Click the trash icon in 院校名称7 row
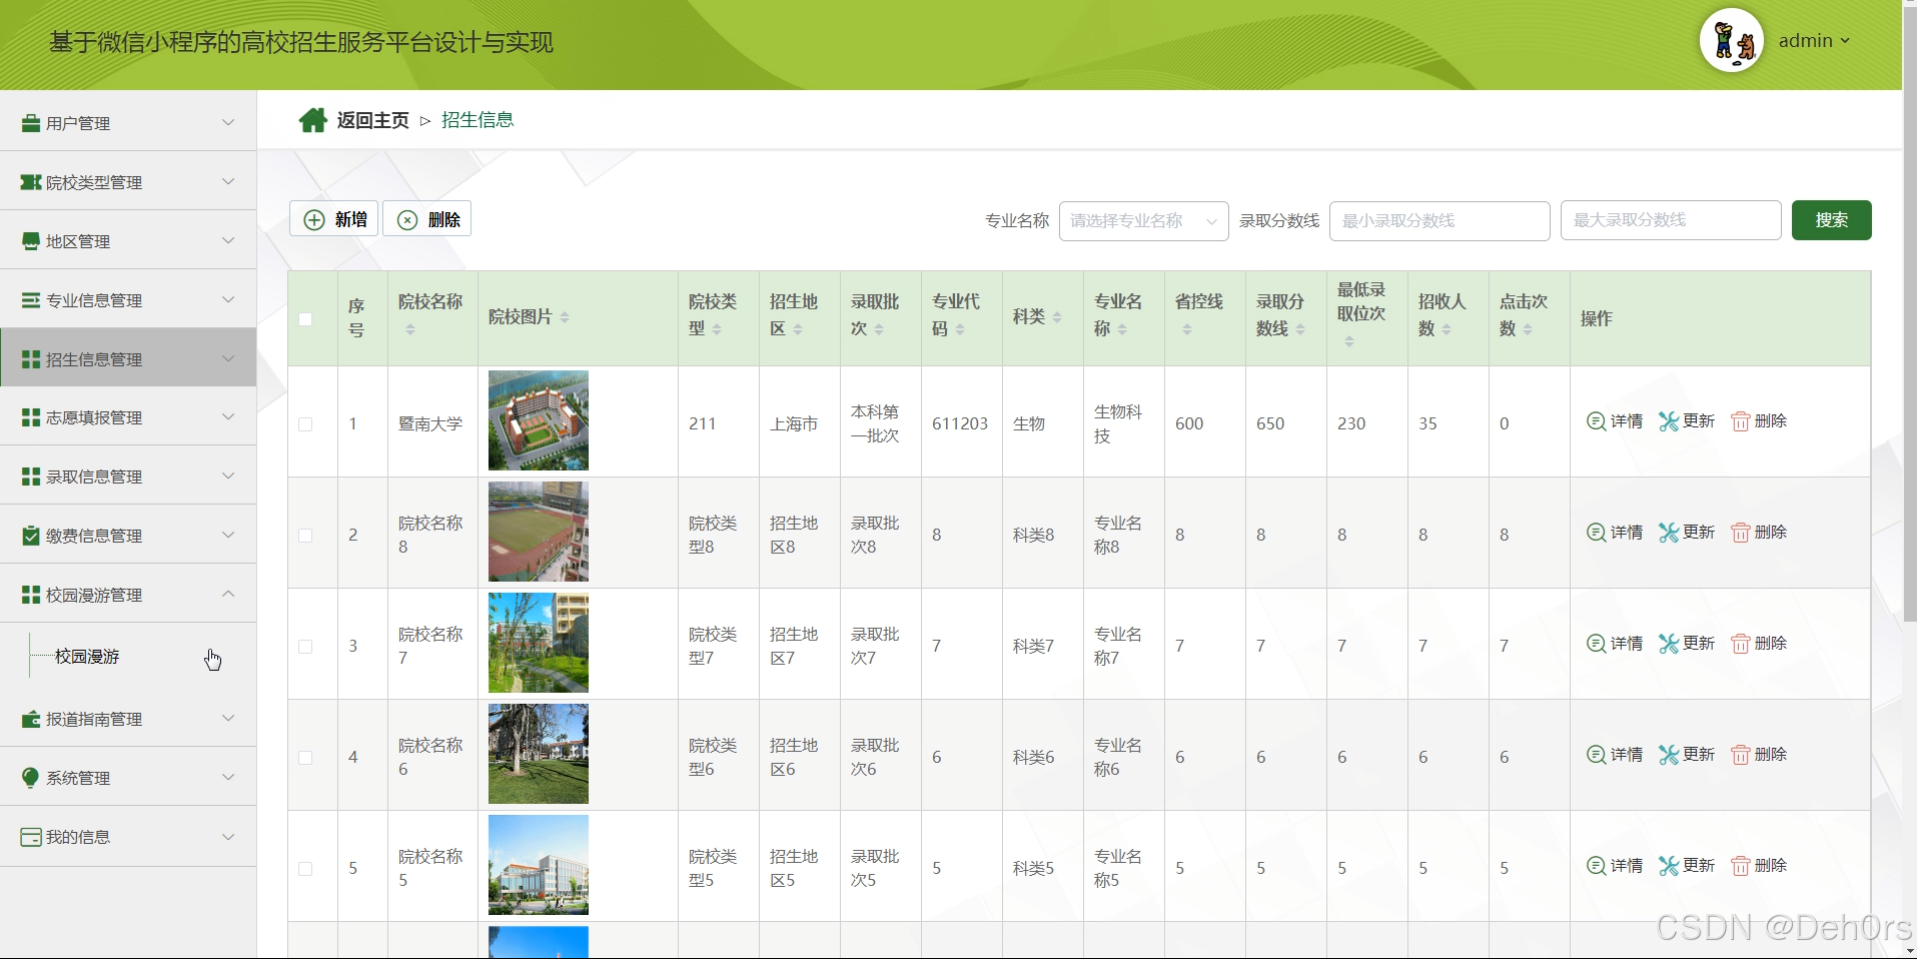Viewport: 1917px width, 959px height. [1740, 643]
